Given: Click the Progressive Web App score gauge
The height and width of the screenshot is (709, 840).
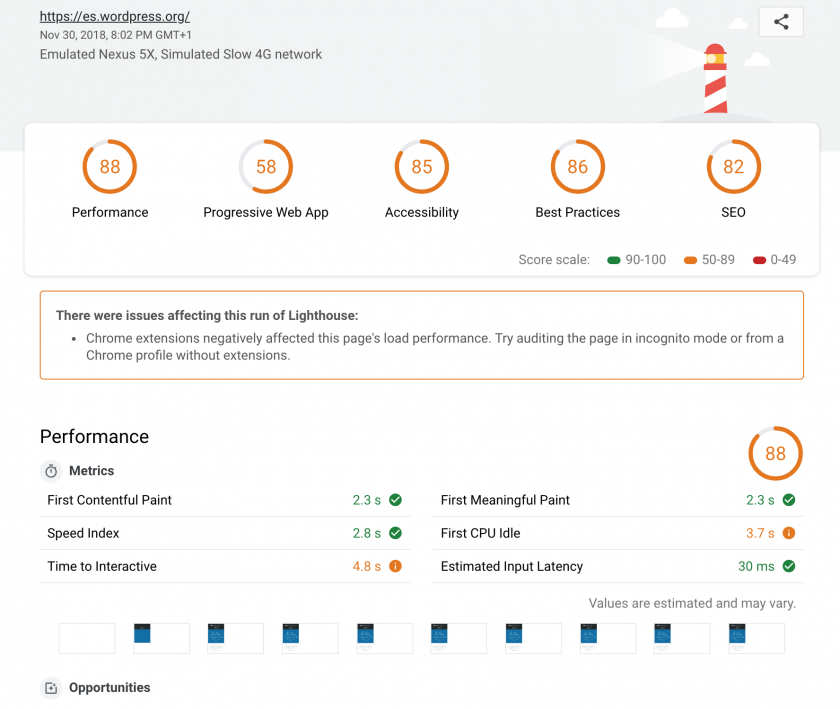Looking at the screenshot, I should click(266, 167).
